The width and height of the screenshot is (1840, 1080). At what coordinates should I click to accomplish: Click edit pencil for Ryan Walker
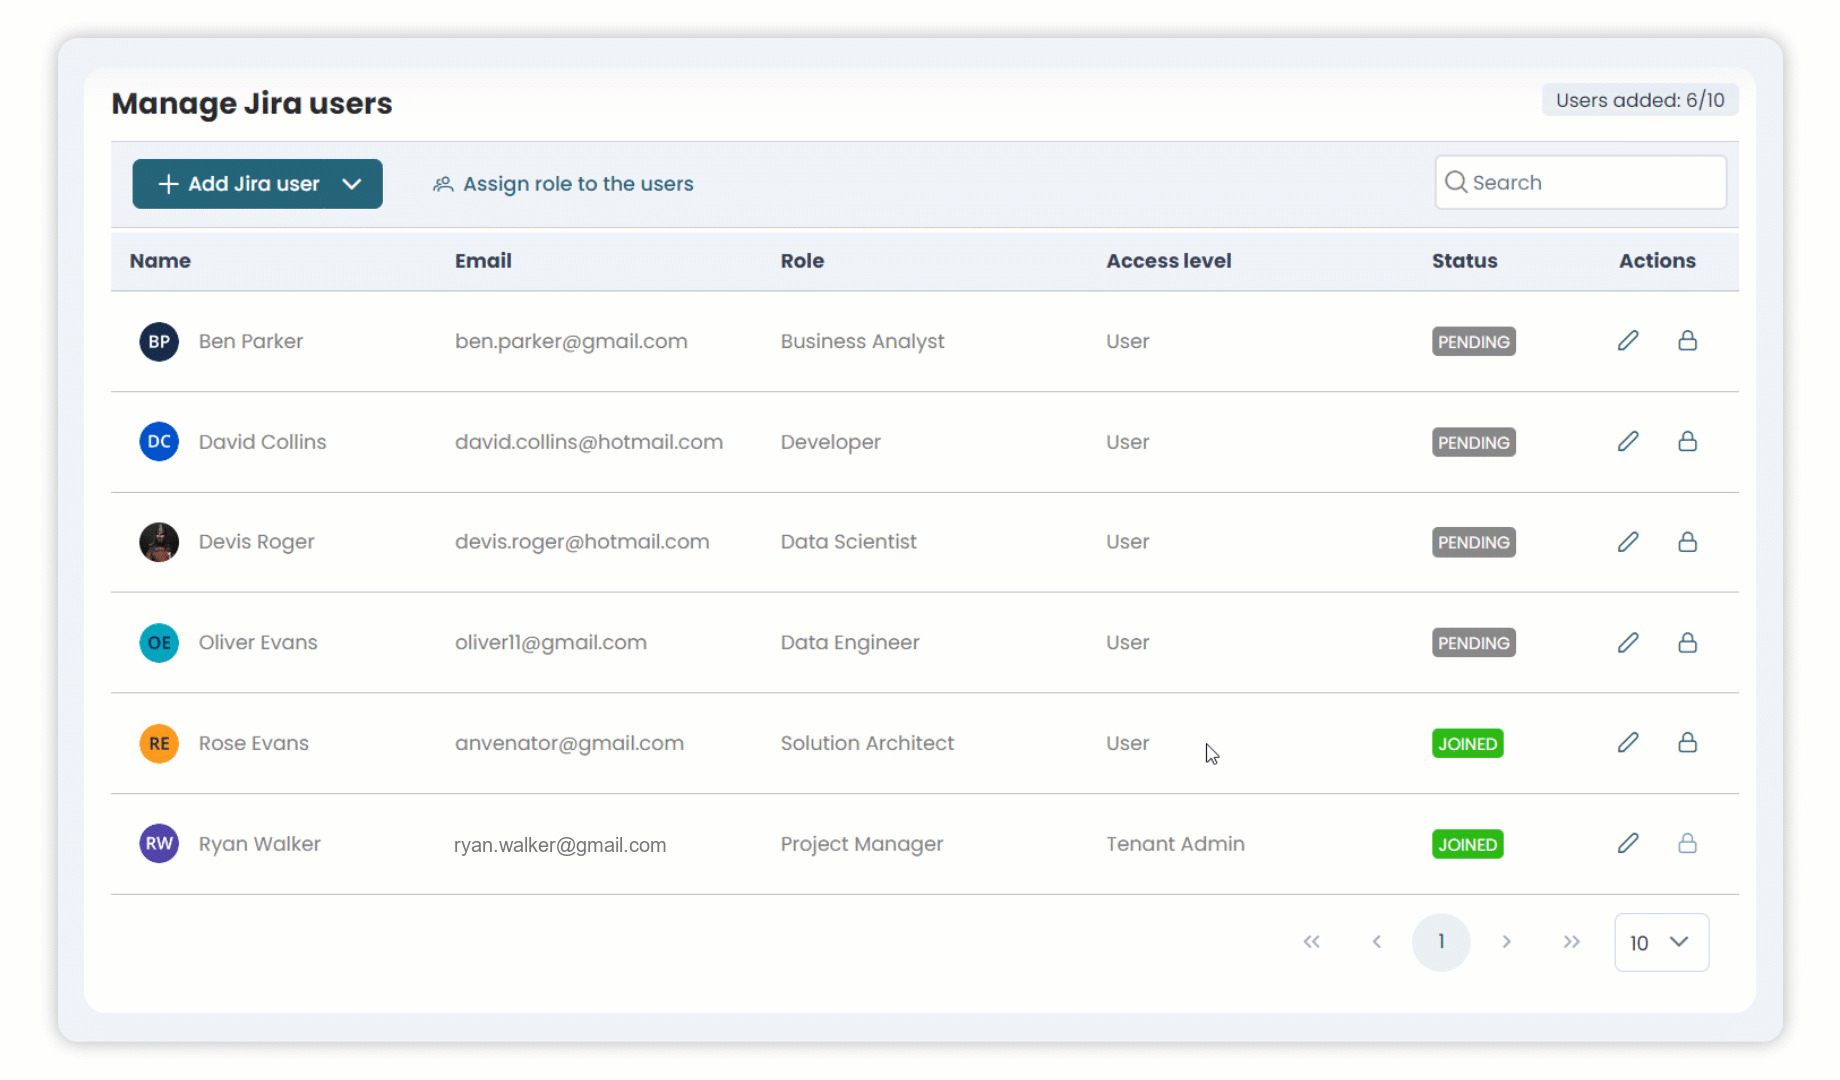click(1628, 843)
